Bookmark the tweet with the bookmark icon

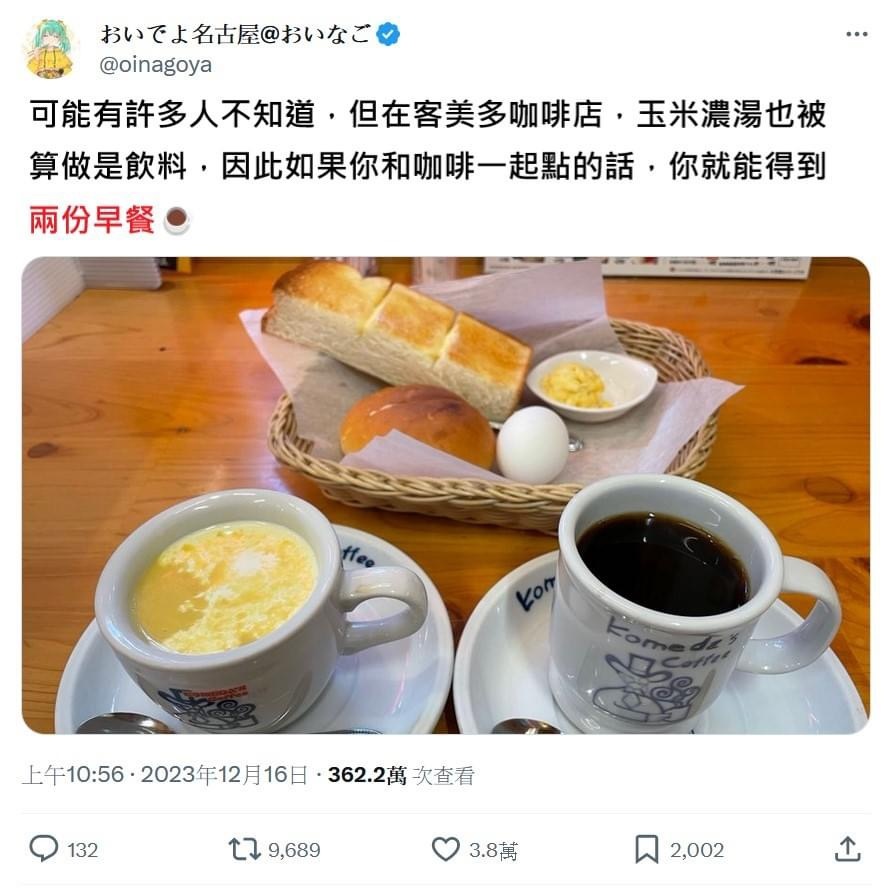pos(646,849)
